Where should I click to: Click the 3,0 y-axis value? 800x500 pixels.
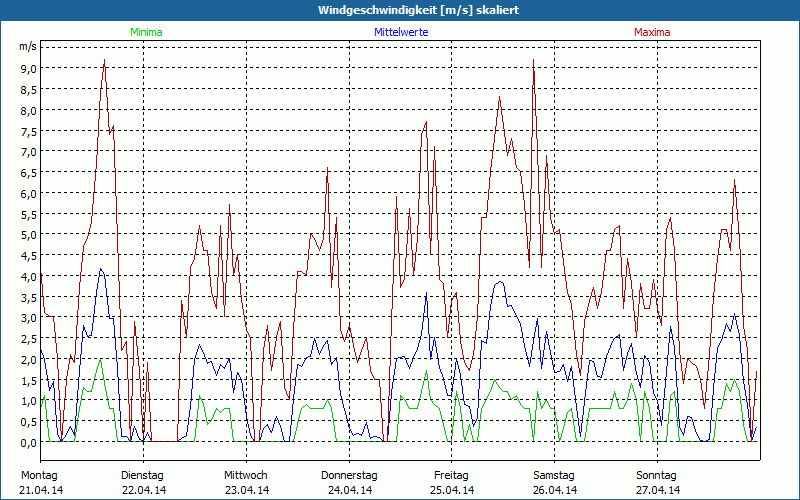(x=29, y=318)
